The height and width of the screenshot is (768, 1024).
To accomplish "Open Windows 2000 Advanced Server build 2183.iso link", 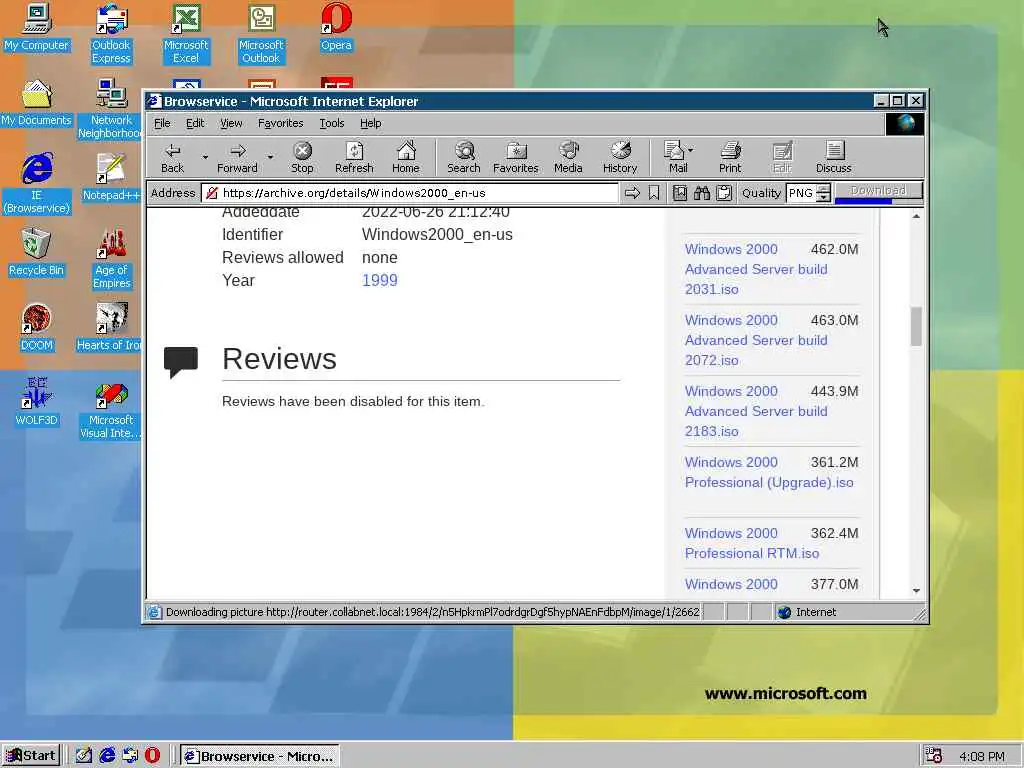I will tap(756, 411).
